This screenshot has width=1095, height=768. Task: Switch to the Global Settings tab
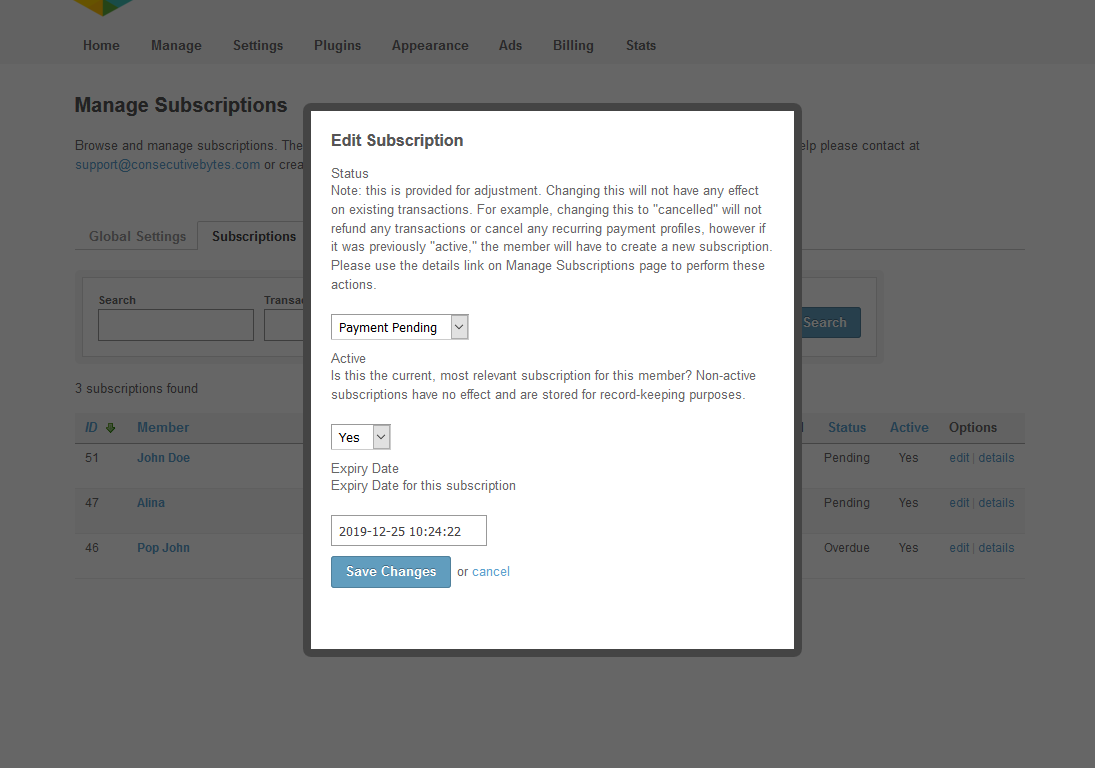(137, 237)
